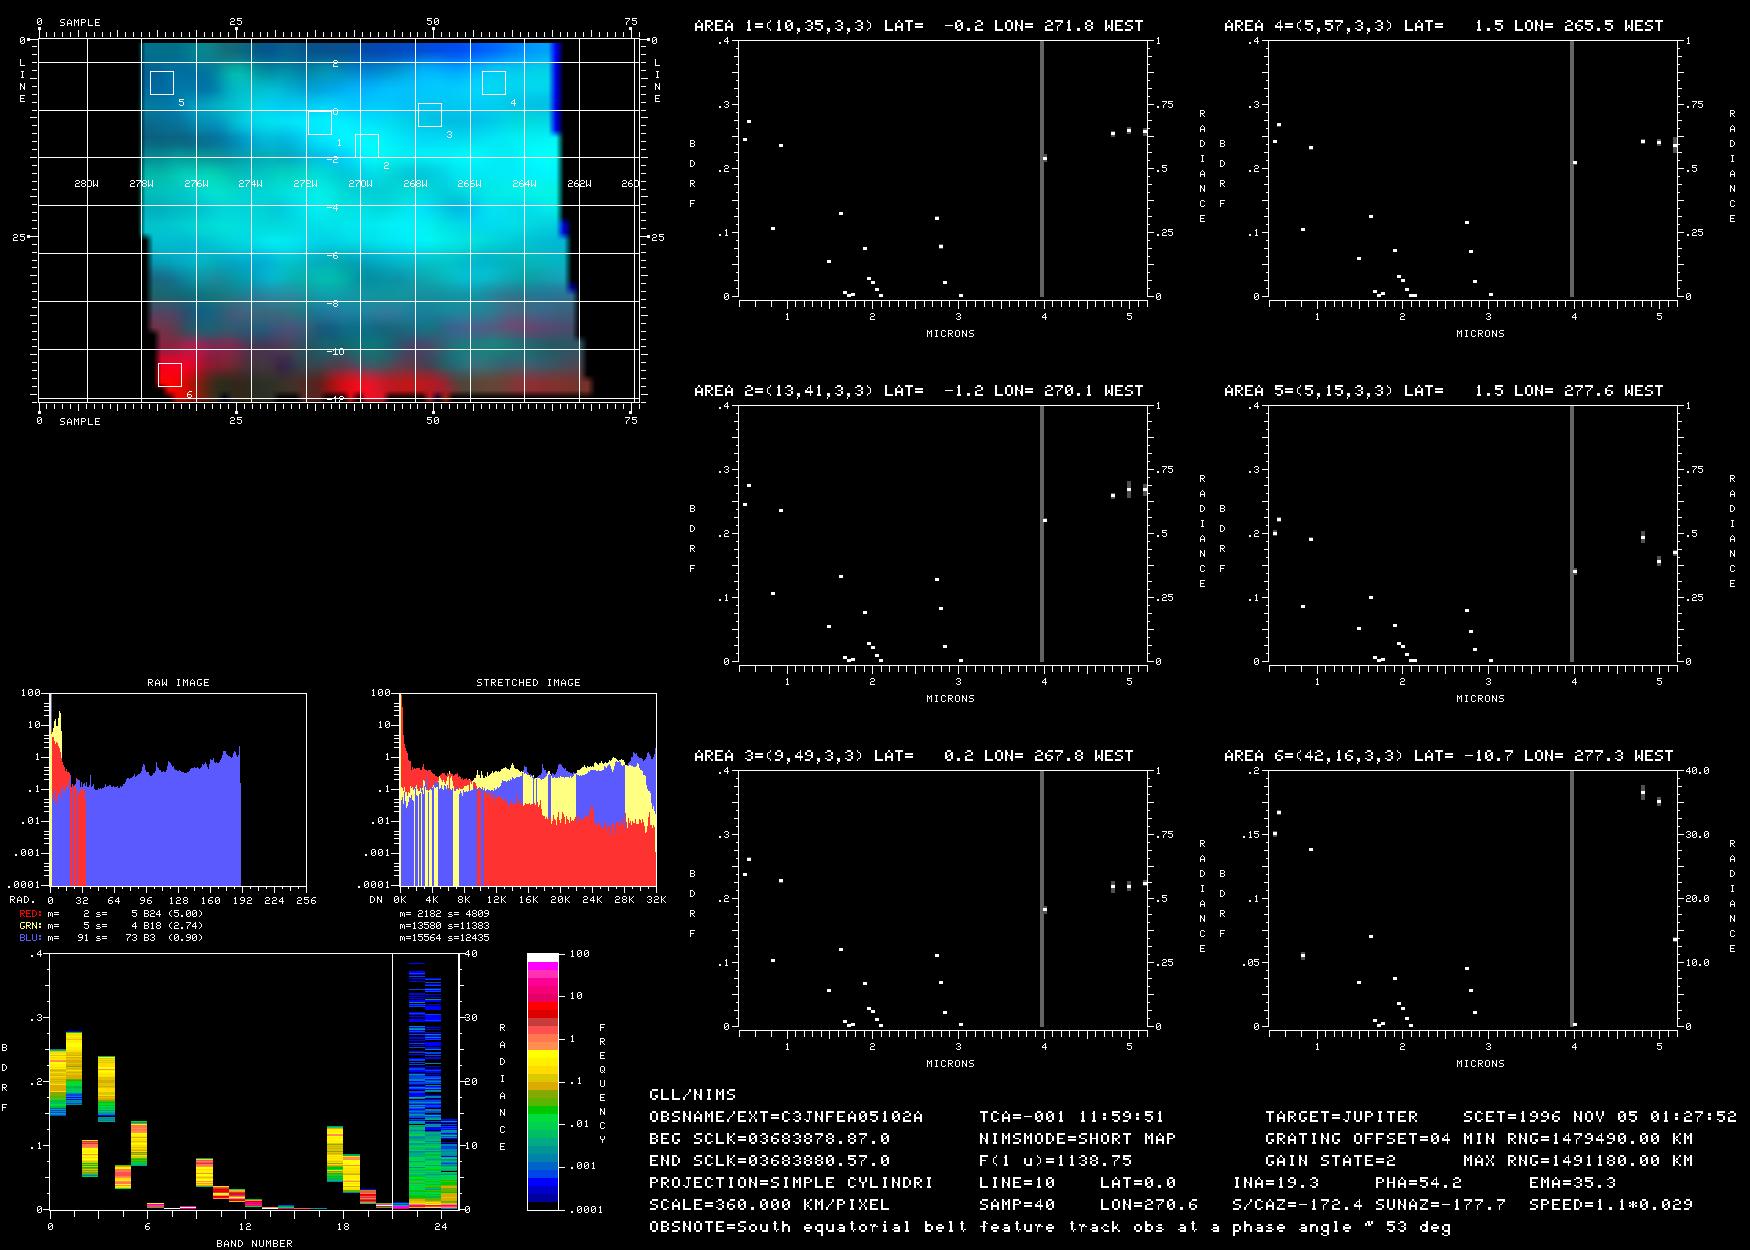
Task: Click the '280W' longitude label on map
Action: click(87, 184)
